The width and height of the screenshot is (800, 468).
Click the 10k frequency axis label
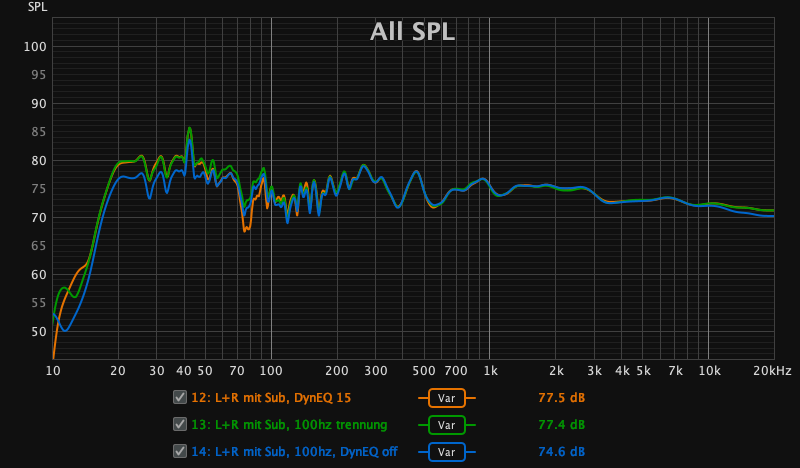click(708, 370)
